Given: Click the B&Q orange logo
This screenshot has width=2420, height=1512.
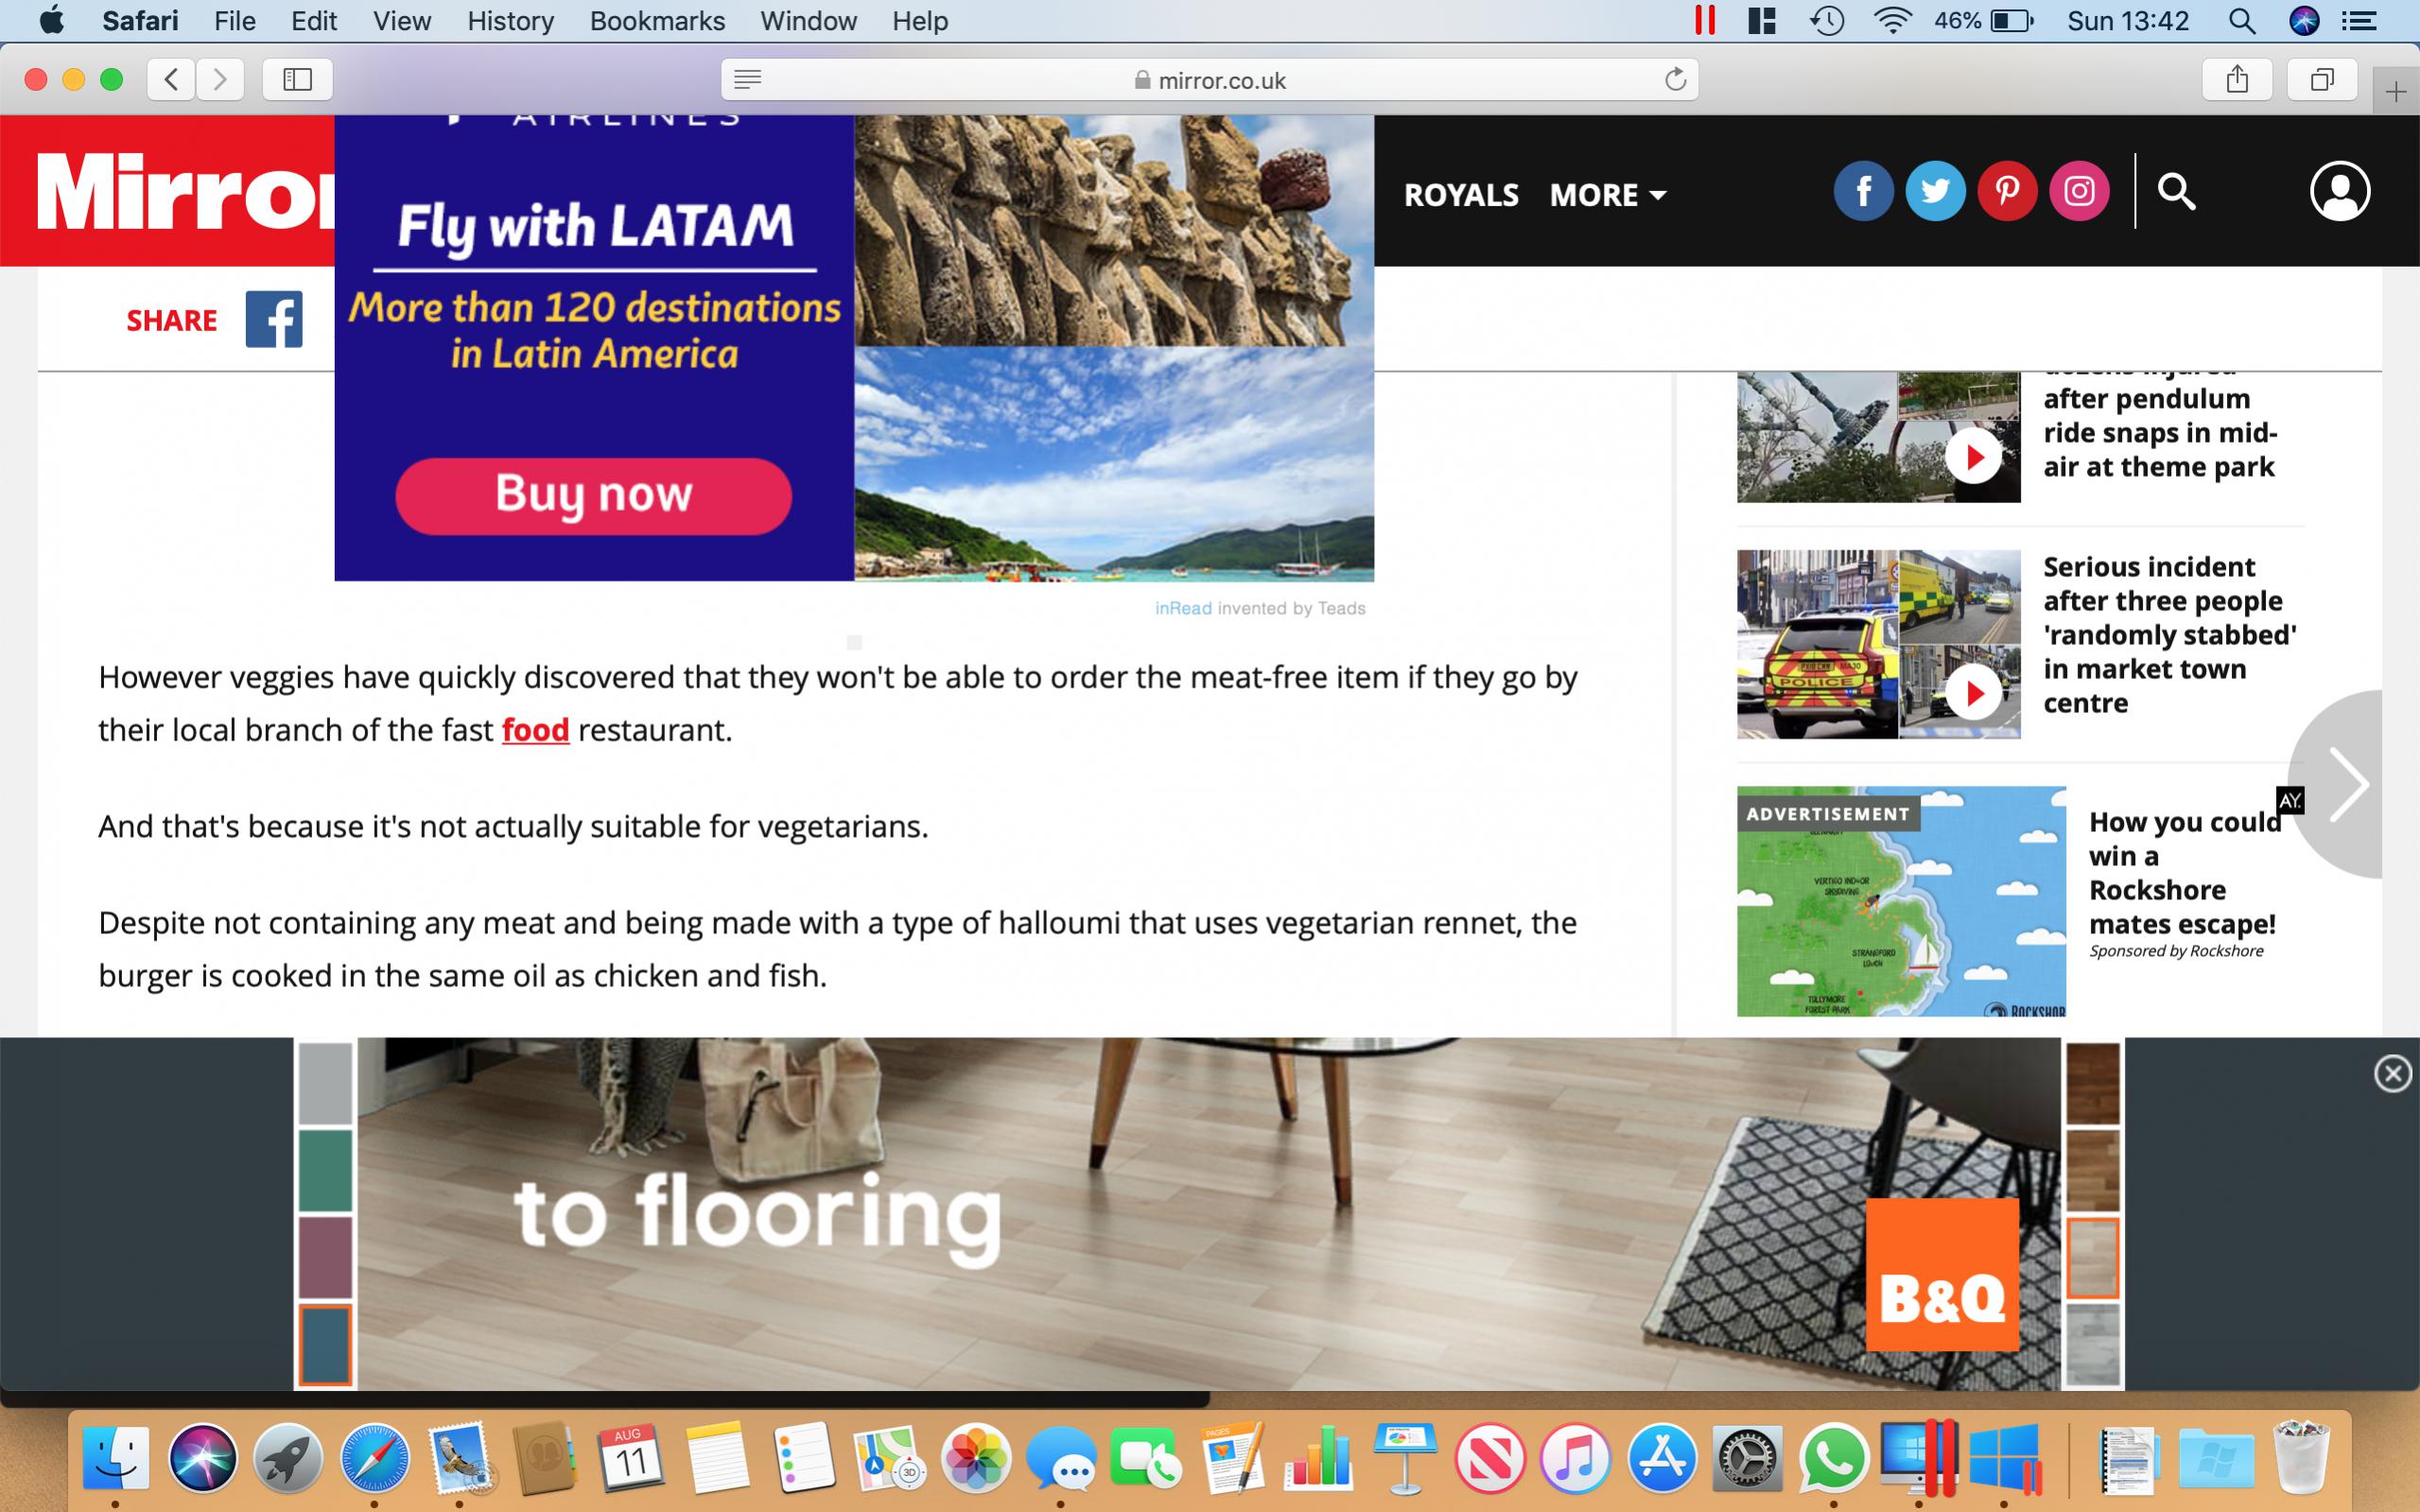Looking at the screenshot, I should (1942, 1274).
